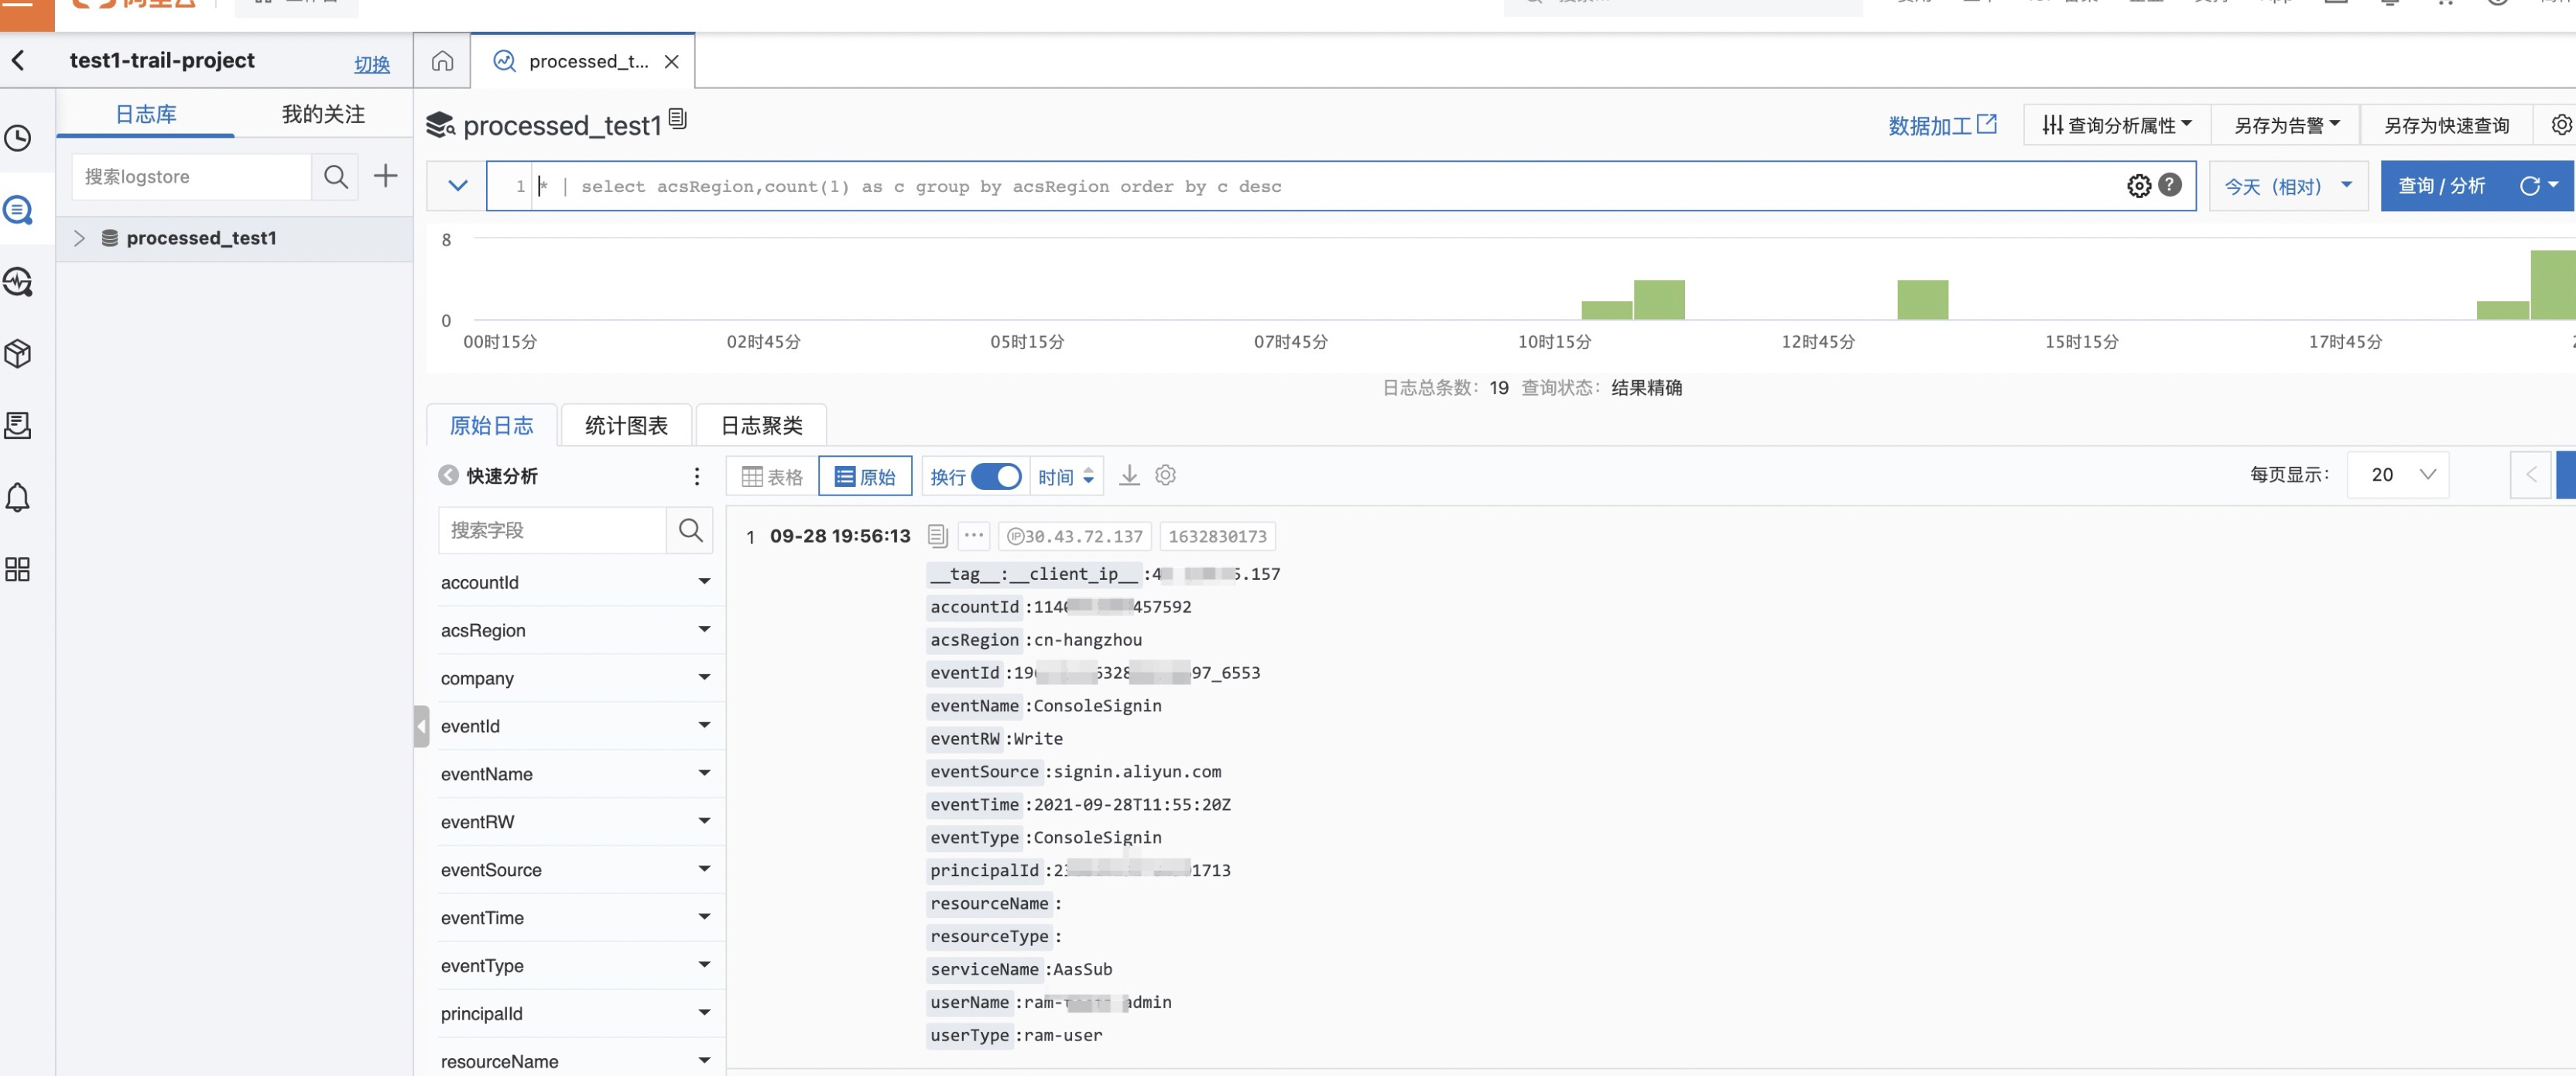Open the alert bell icon in sidebar
The height and width of the screenshot is (1076, 2576).
(18, 497)
